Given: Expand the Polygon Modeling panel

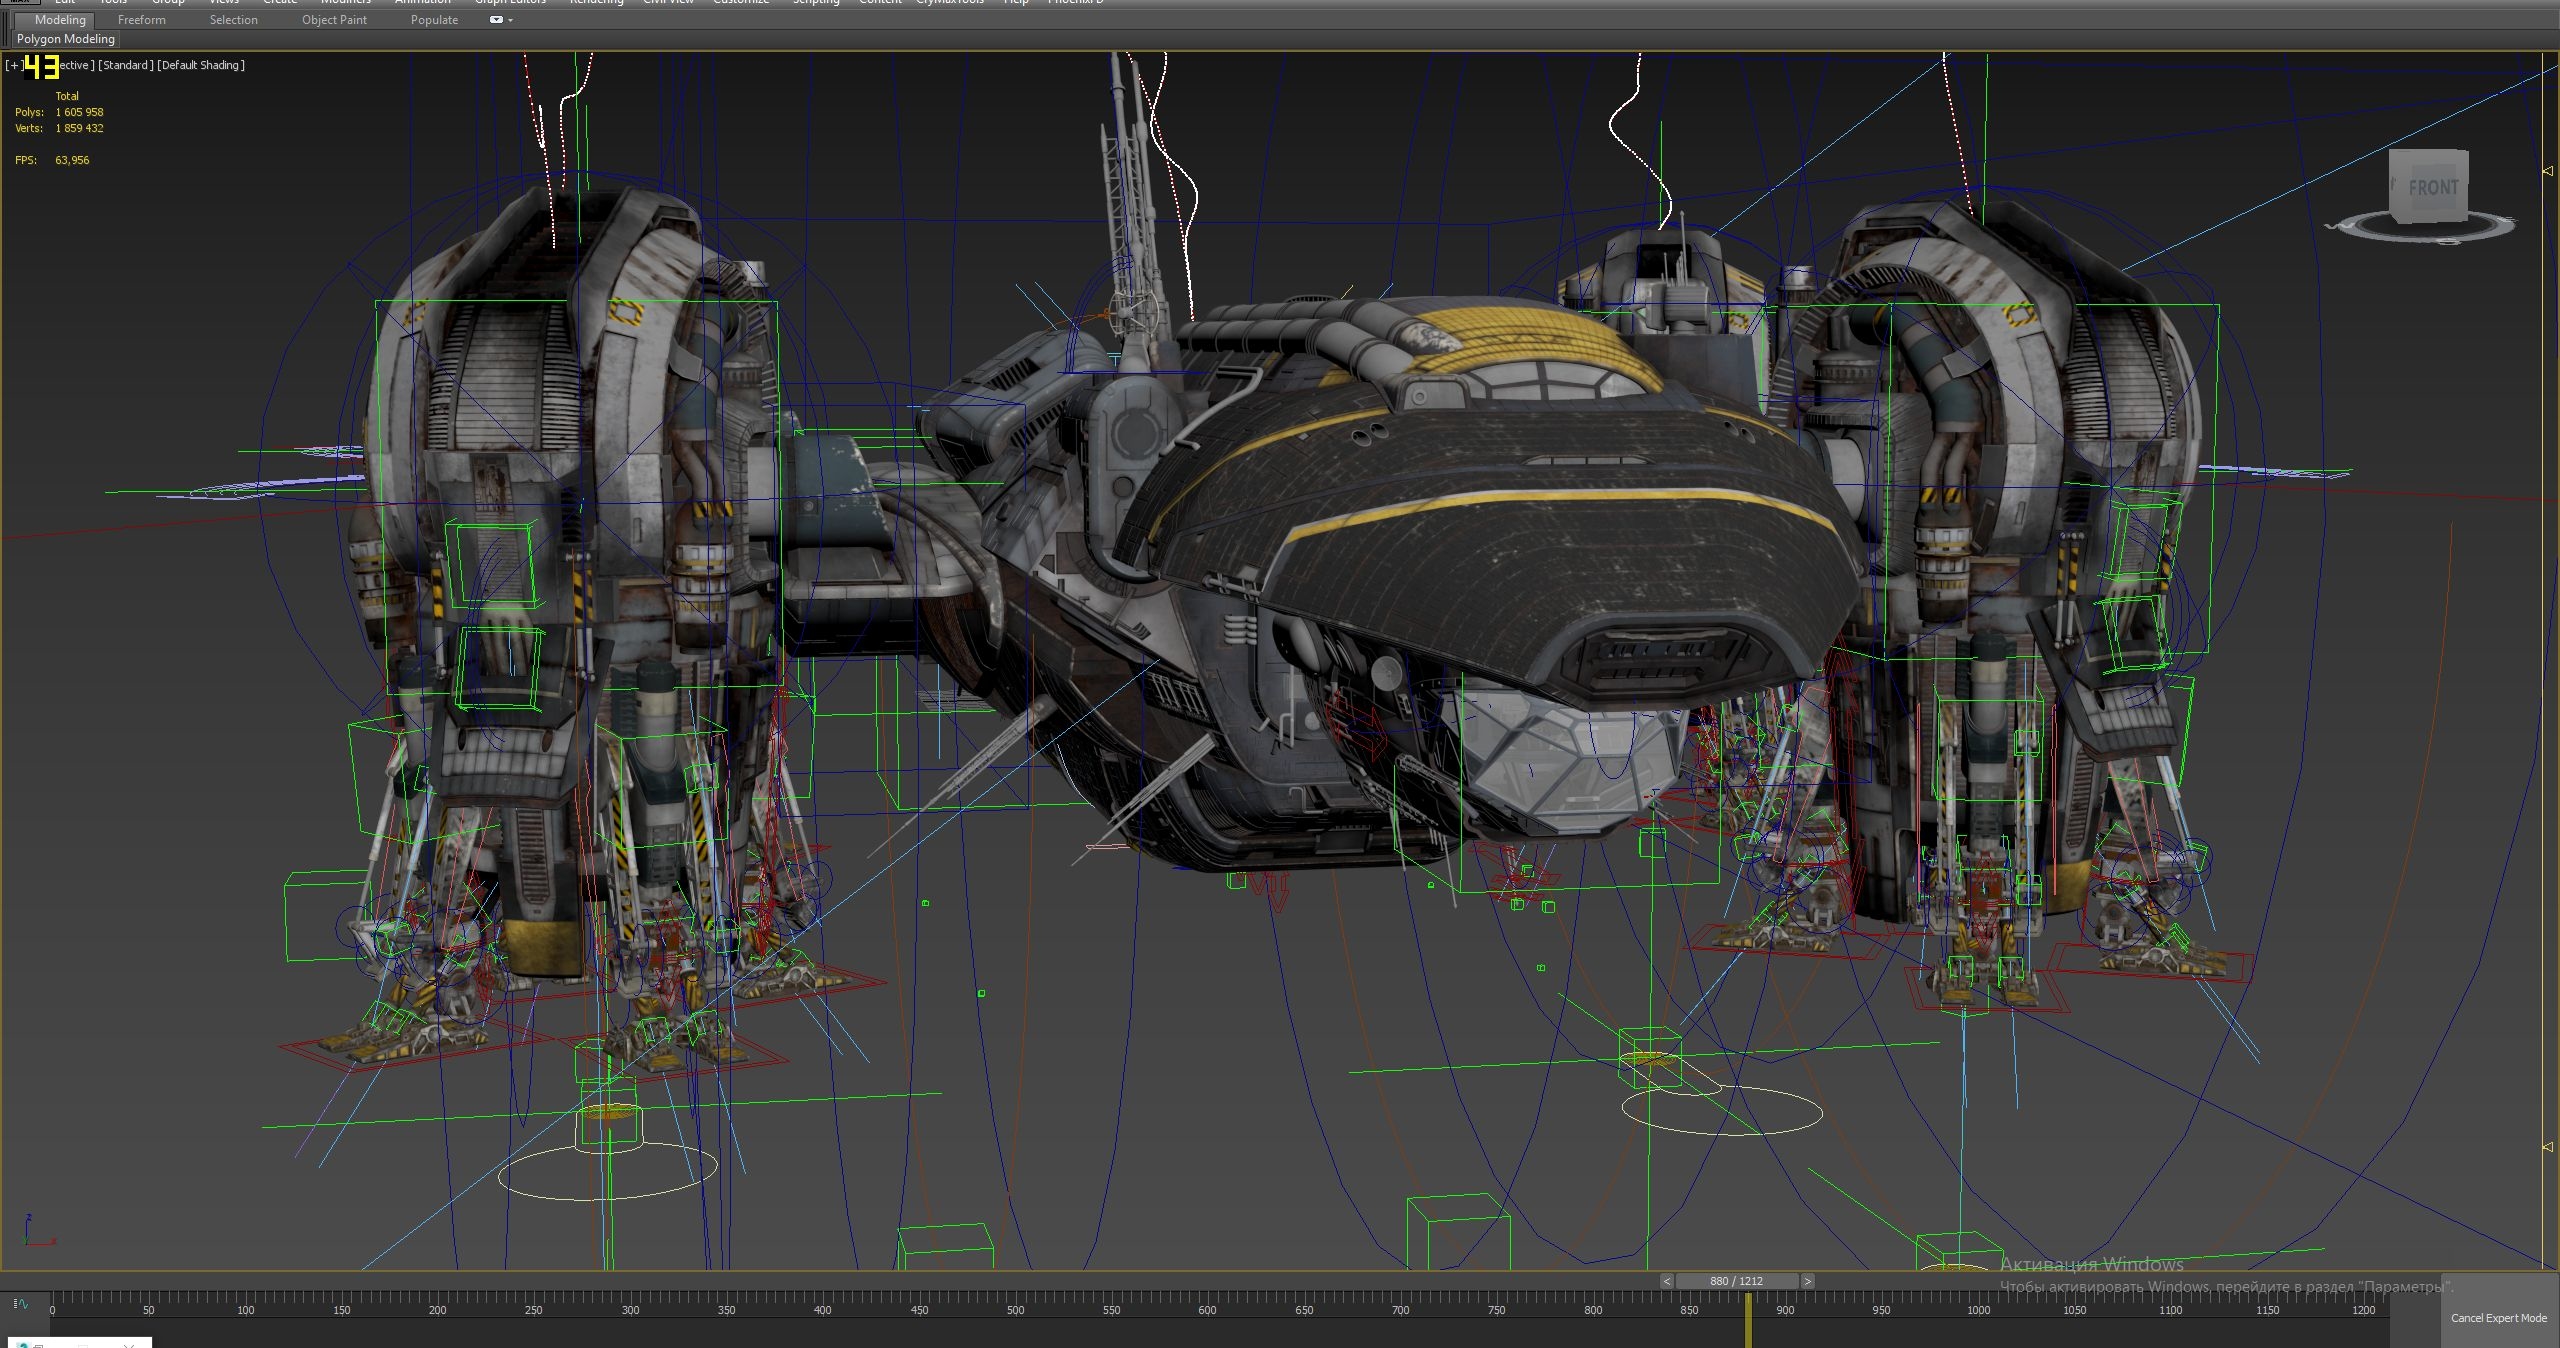Looking at the screenshot, I should (x=64, y=39).
